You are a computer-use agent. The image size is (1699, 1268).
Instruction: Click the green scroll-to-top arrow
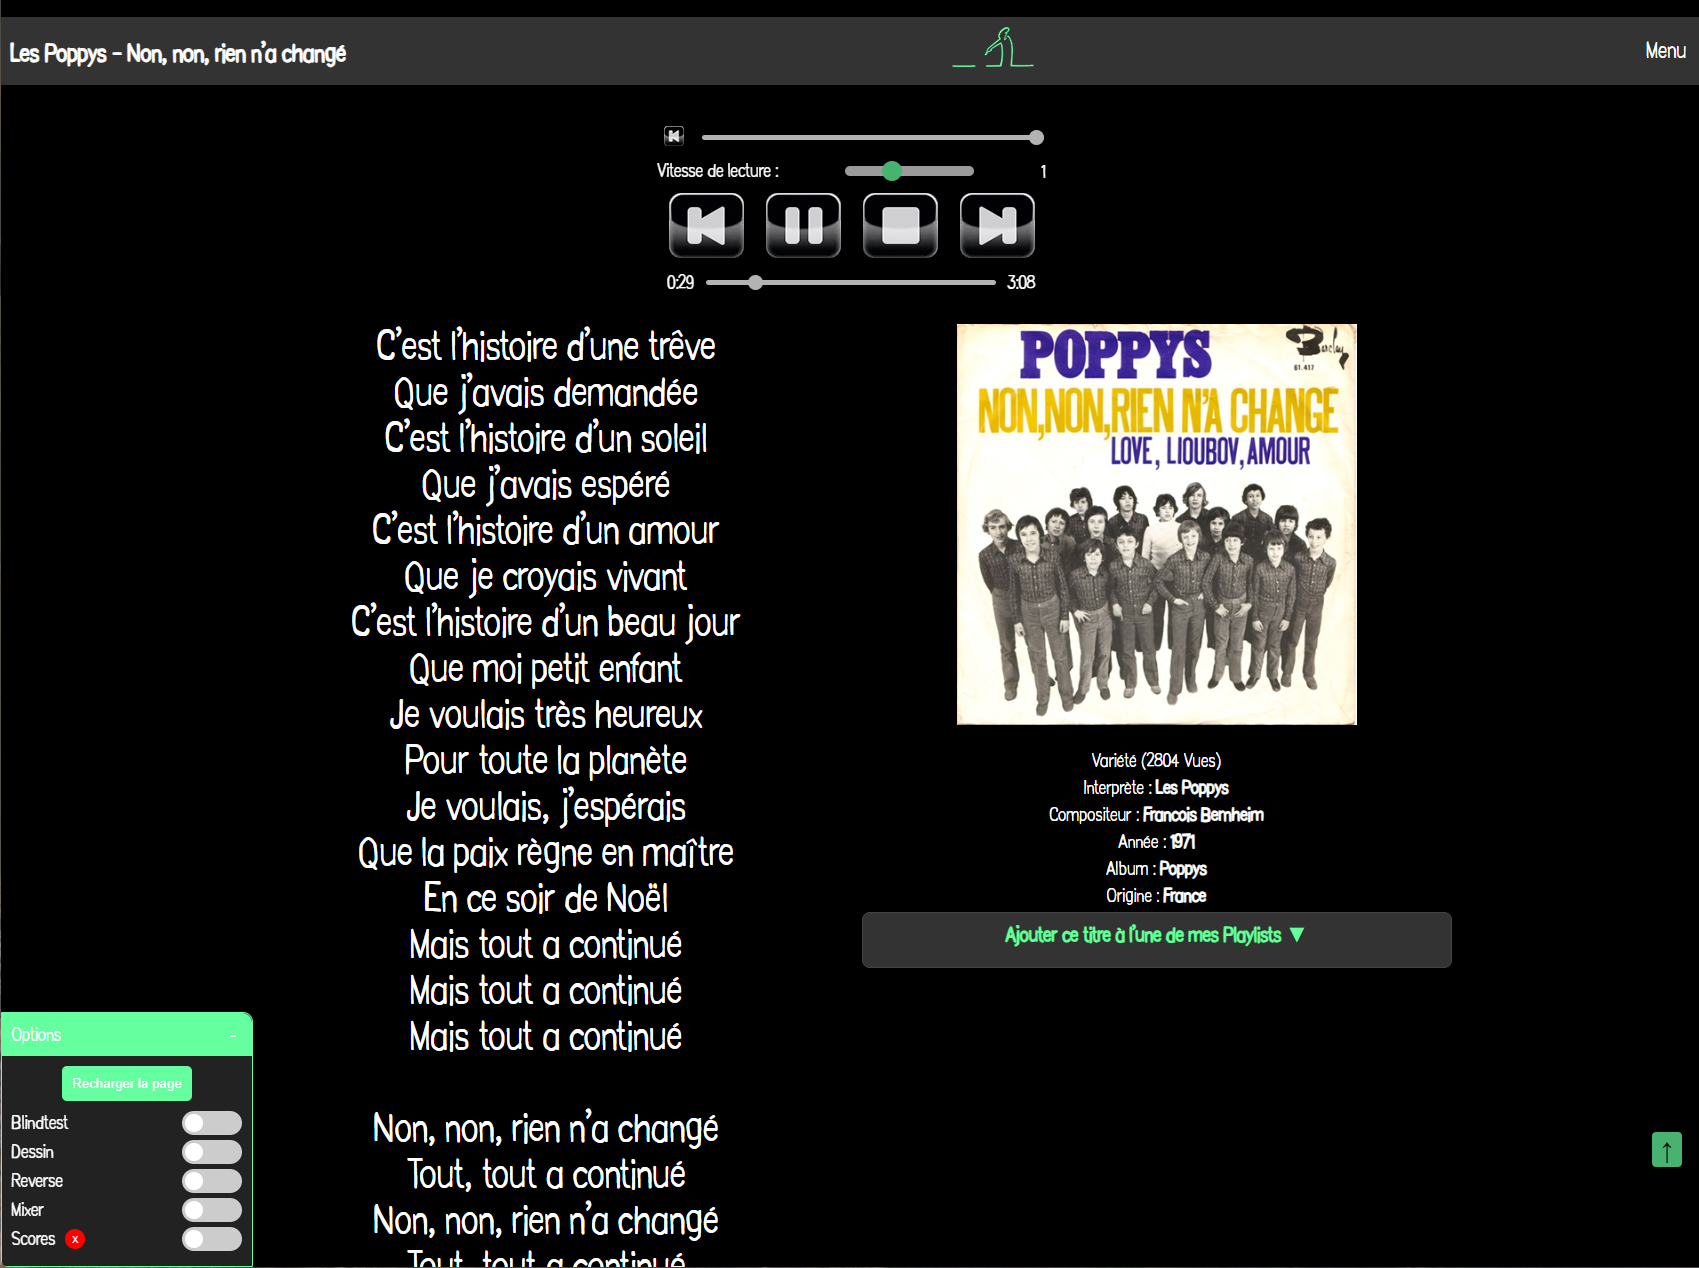(1666, 1150)
